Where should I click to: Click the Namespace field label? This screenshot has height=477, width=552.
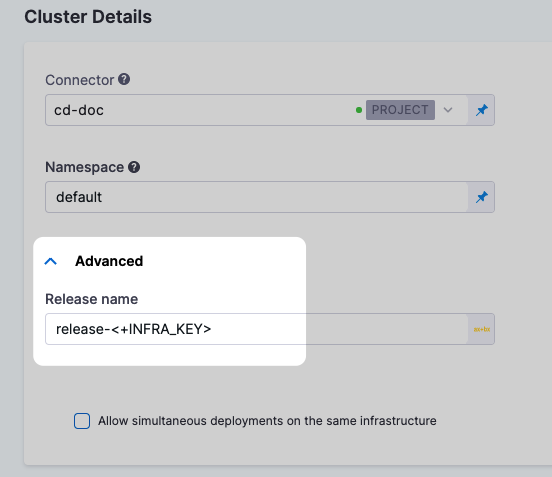[x=84, y=167]
